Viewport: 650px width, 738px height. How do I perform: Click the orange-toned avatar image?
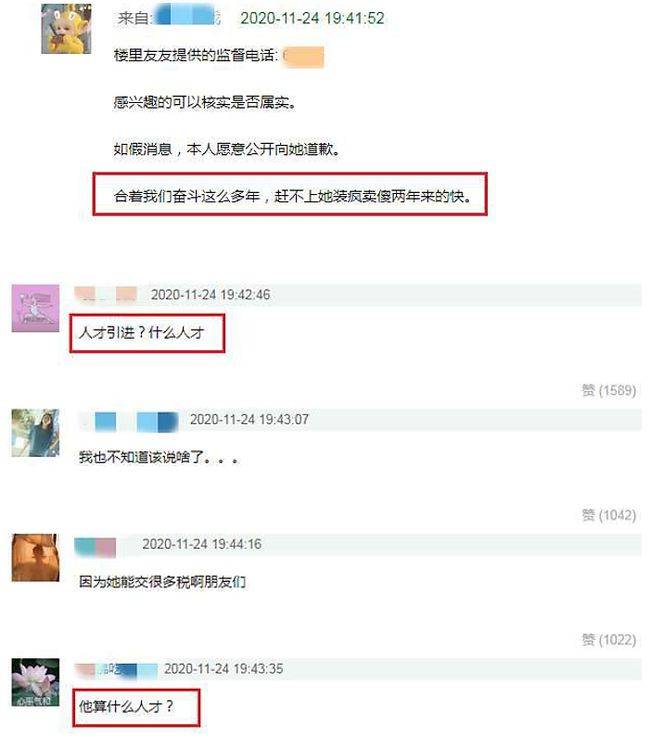point(36,558)
